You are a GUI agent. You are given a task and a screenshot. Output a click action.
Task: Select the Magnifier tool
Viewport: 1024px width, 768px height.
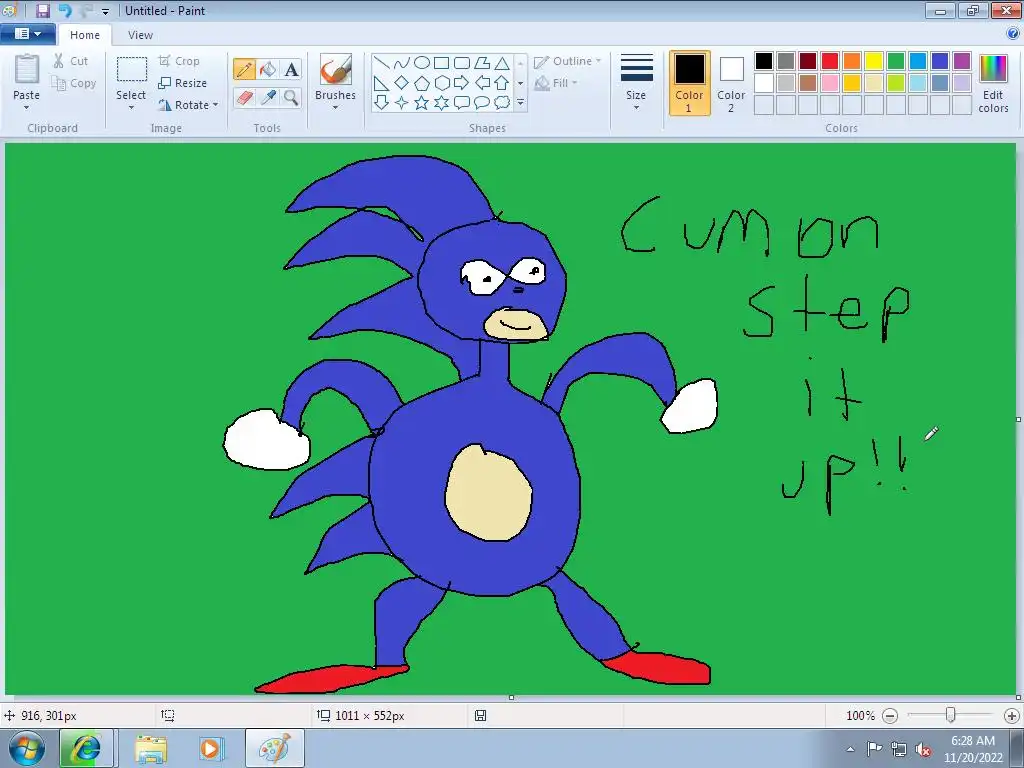291,98
